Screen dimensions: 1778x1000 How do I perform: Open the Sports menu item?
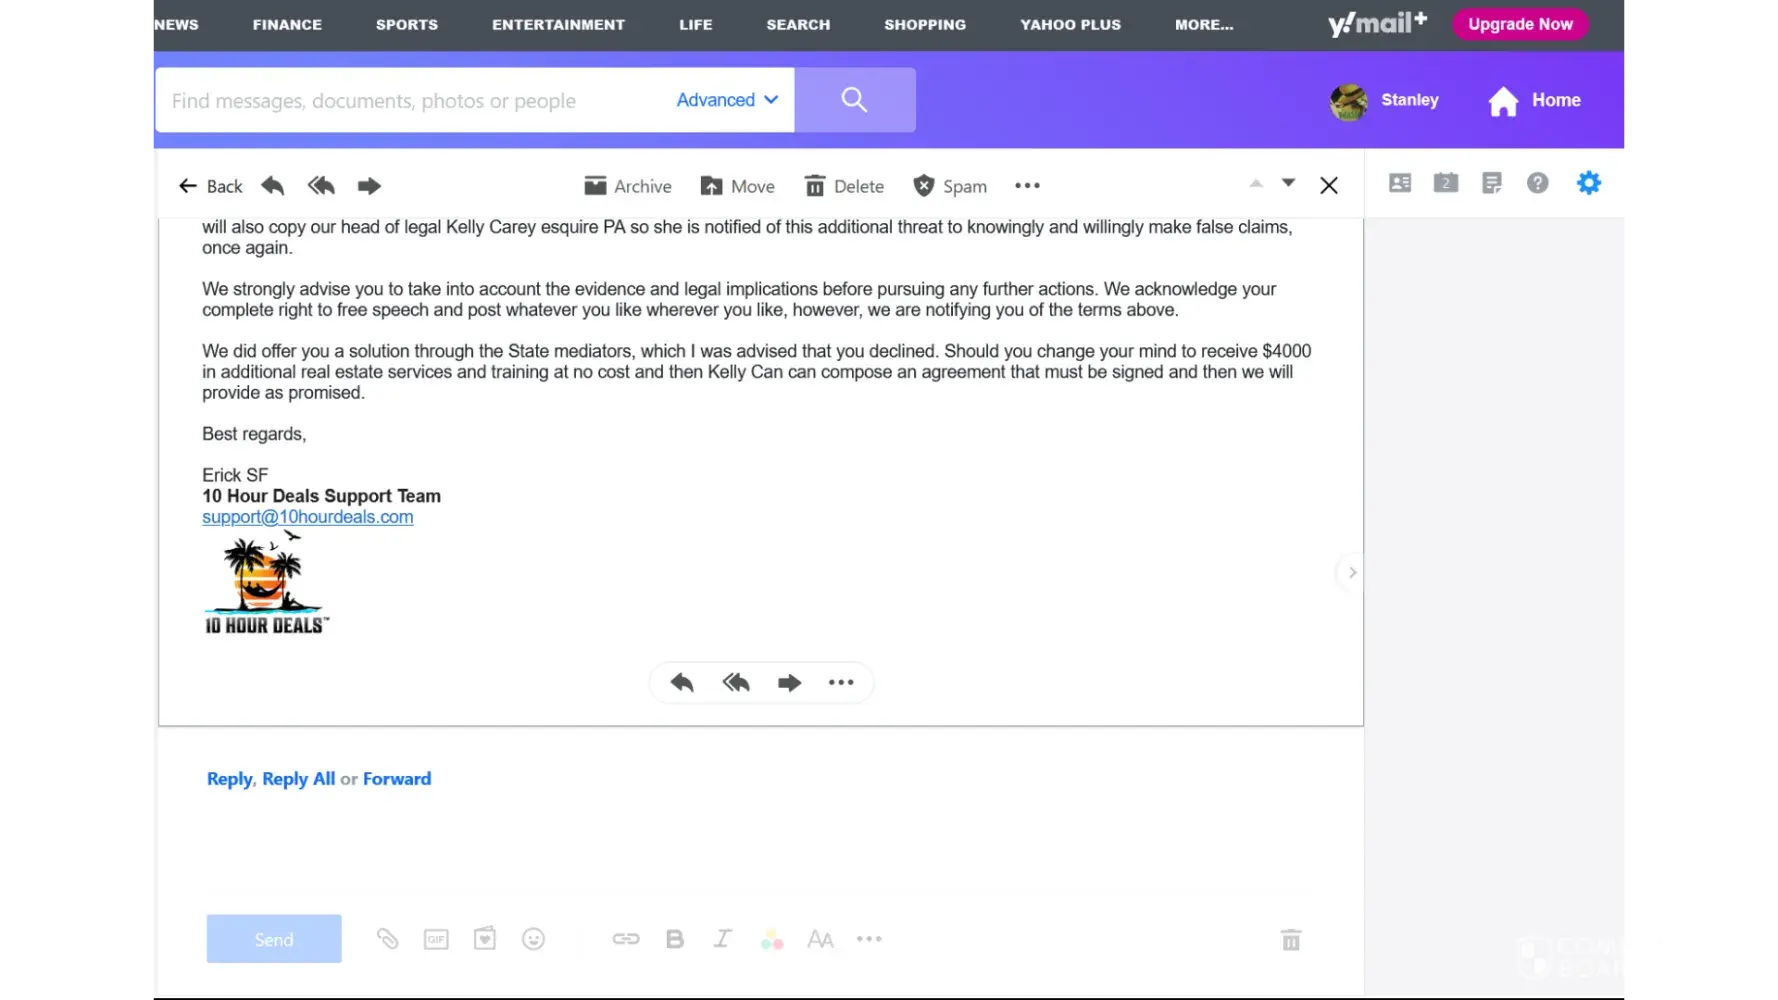(407, 25)
